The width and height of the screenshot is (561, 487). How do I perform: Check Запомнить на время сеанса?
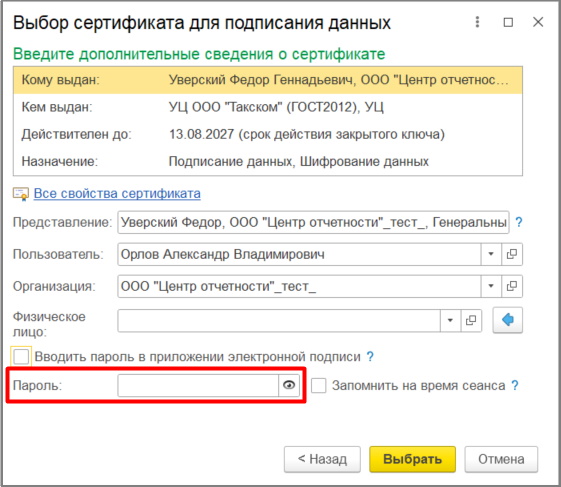[x=318, y=386]
